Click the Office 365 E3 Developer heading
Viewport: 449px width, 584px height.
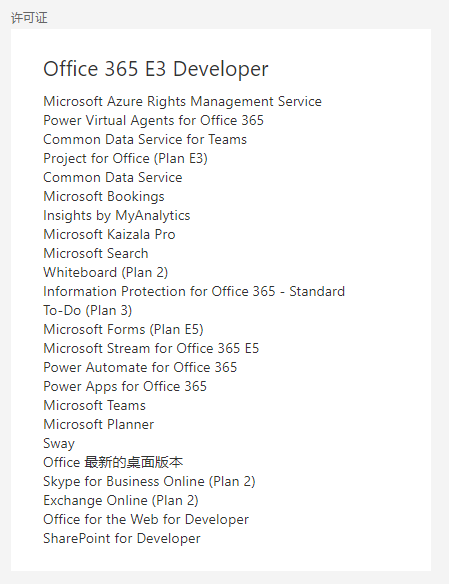(x=156, y=69)
